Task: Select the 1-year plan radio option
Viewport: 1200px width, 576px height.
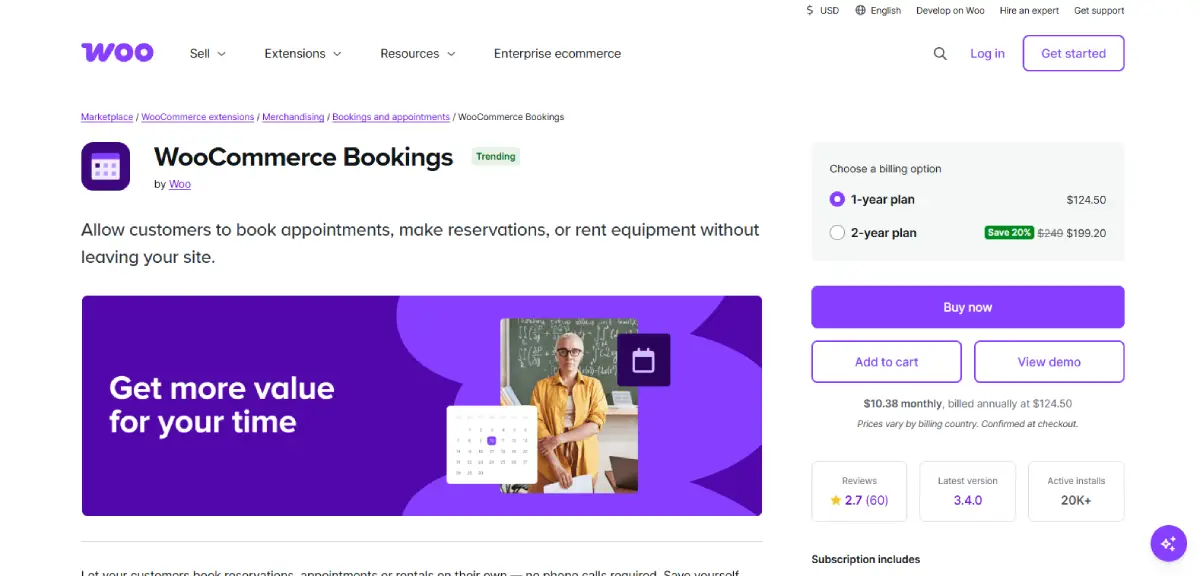Action: (838, 200)
